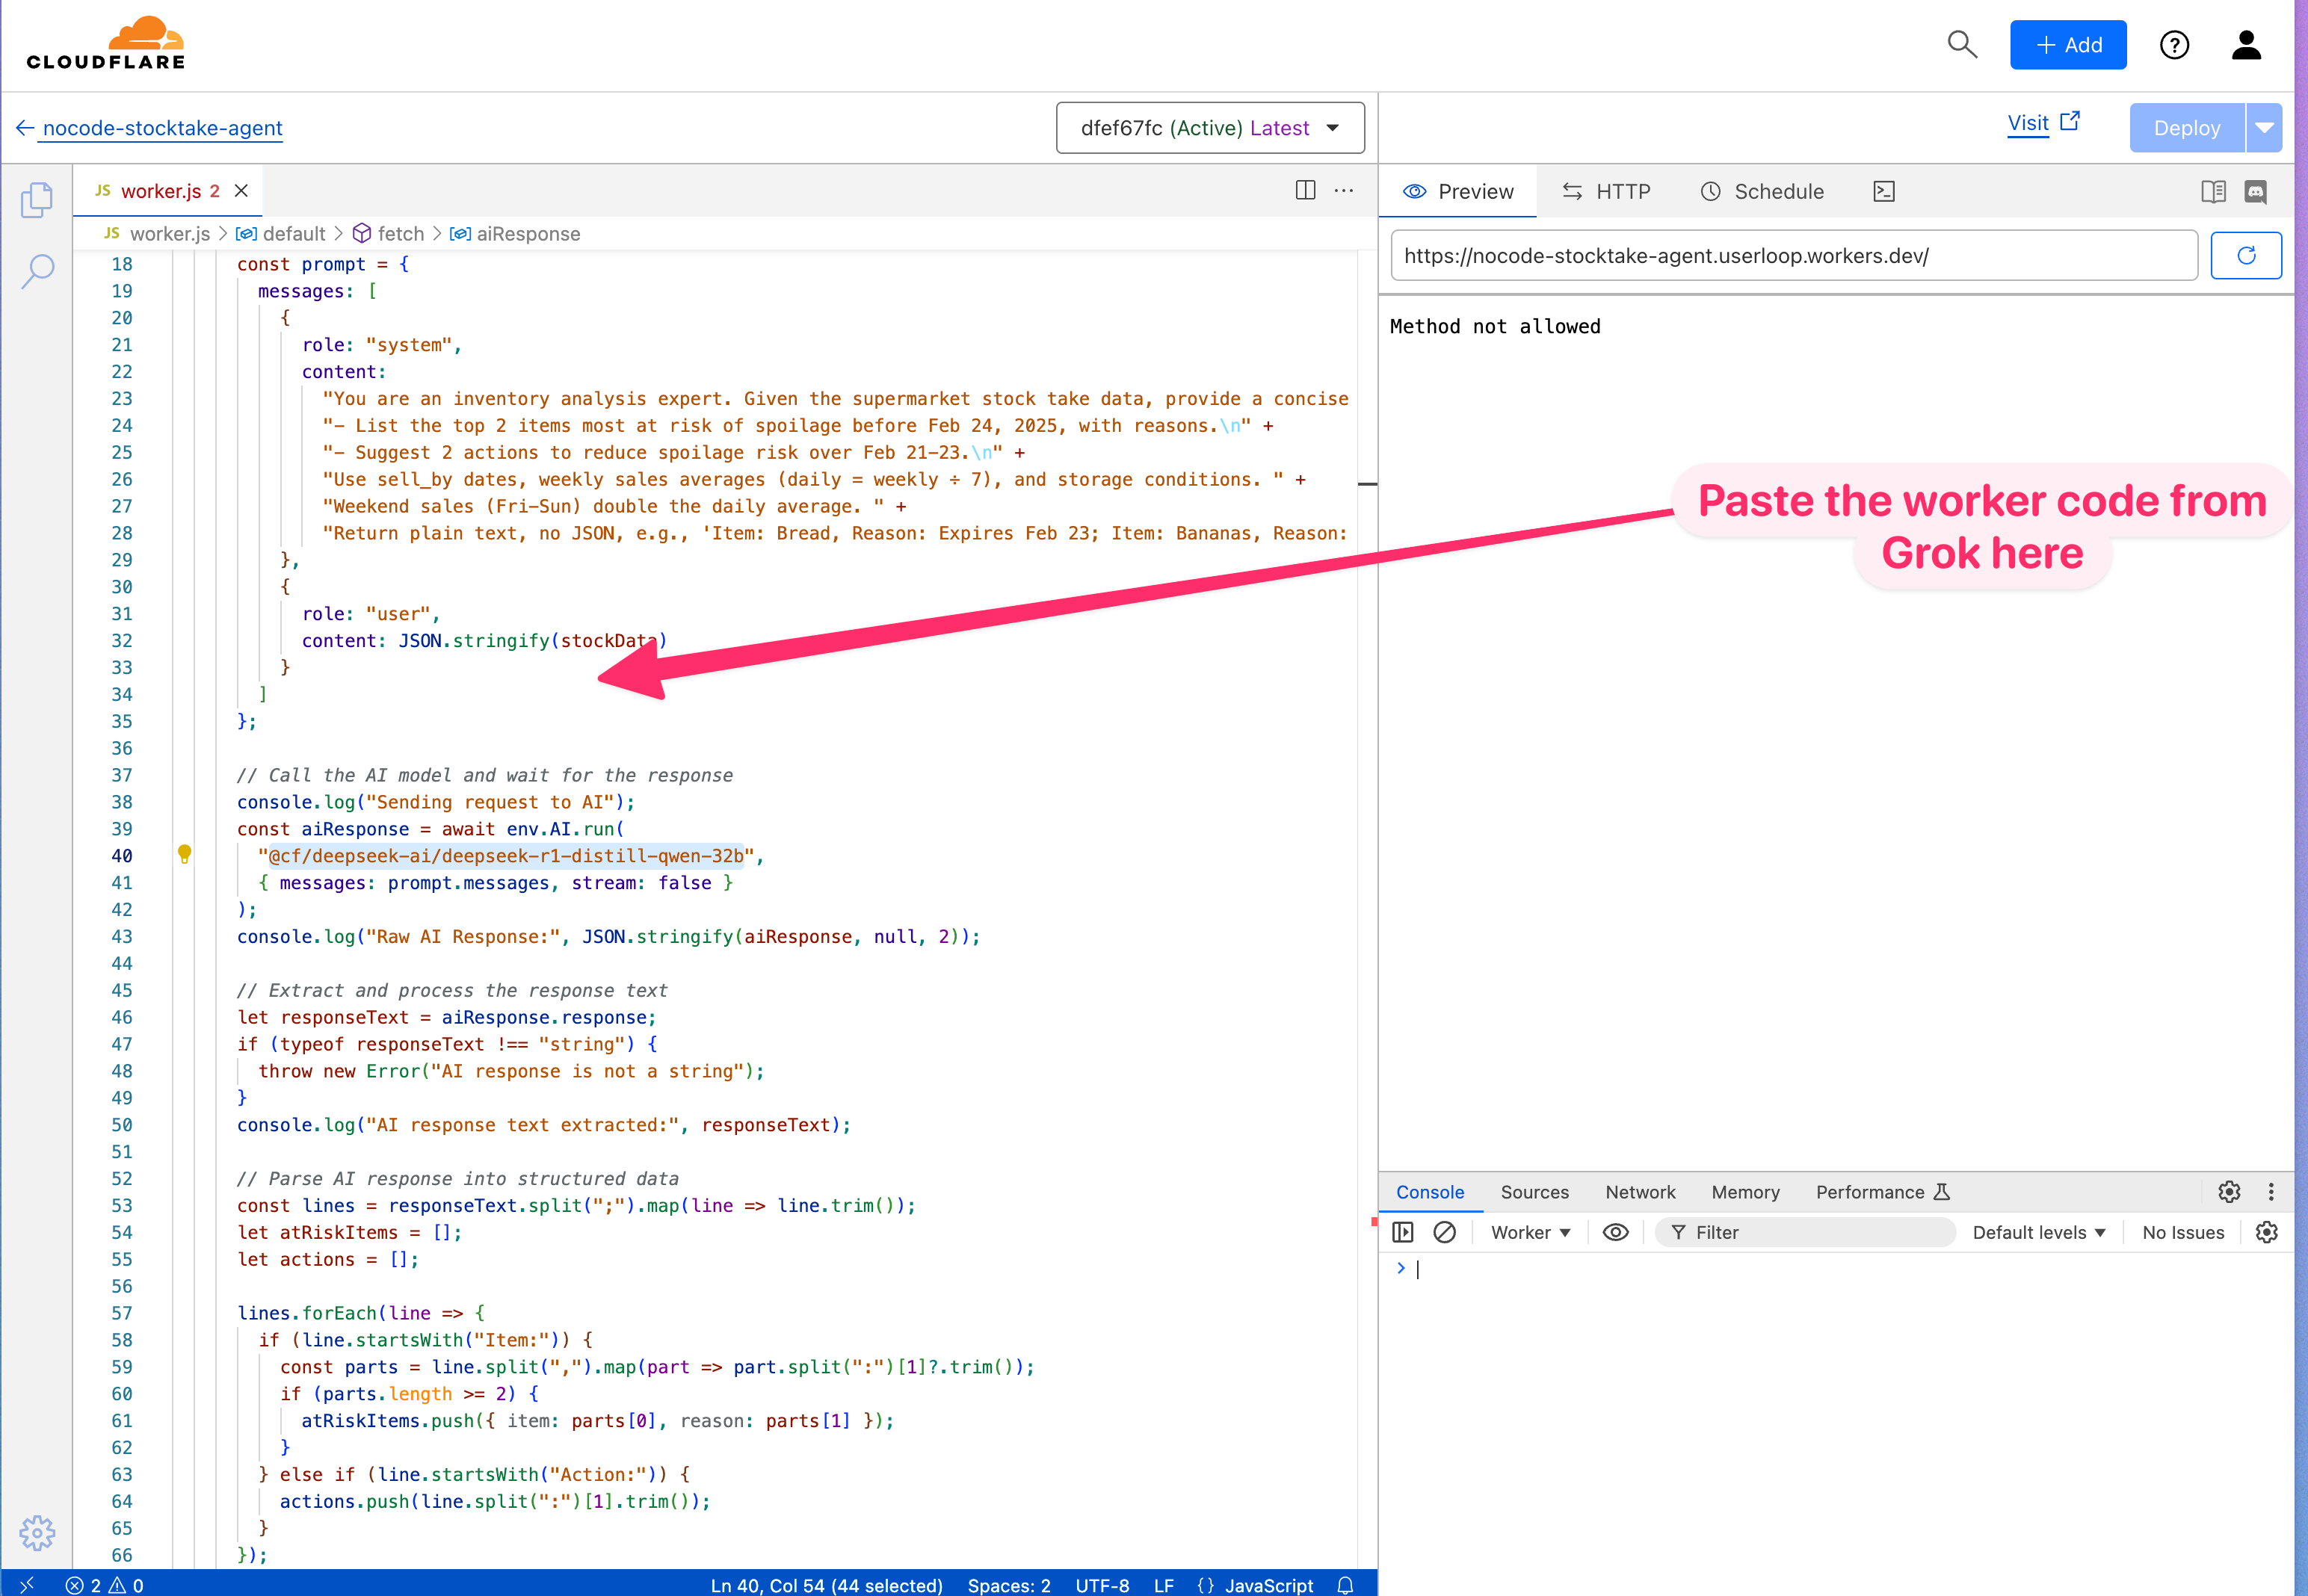Click the blue Add button
This screenshot has height=1596, width=2308.
coord(2068,45)
